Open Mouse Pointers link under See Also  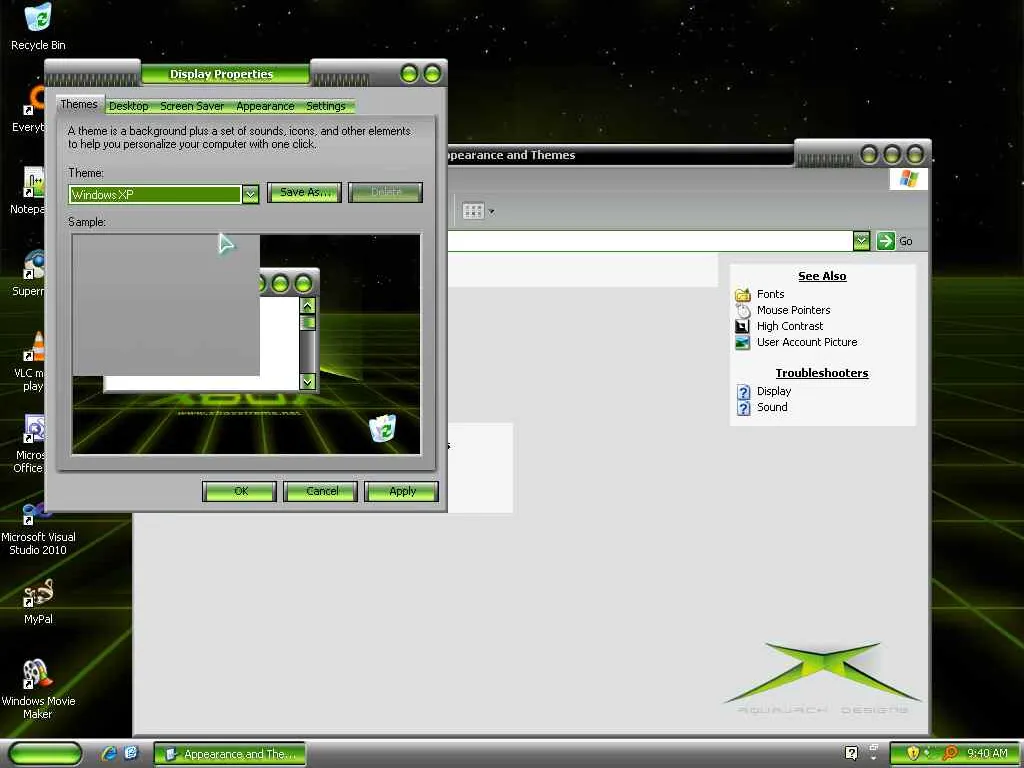(x=793, y=310)
